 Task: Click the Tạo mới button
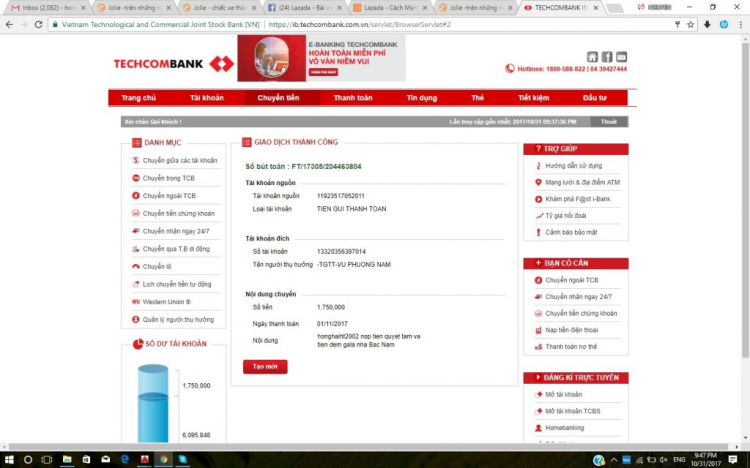click(265, 367)
